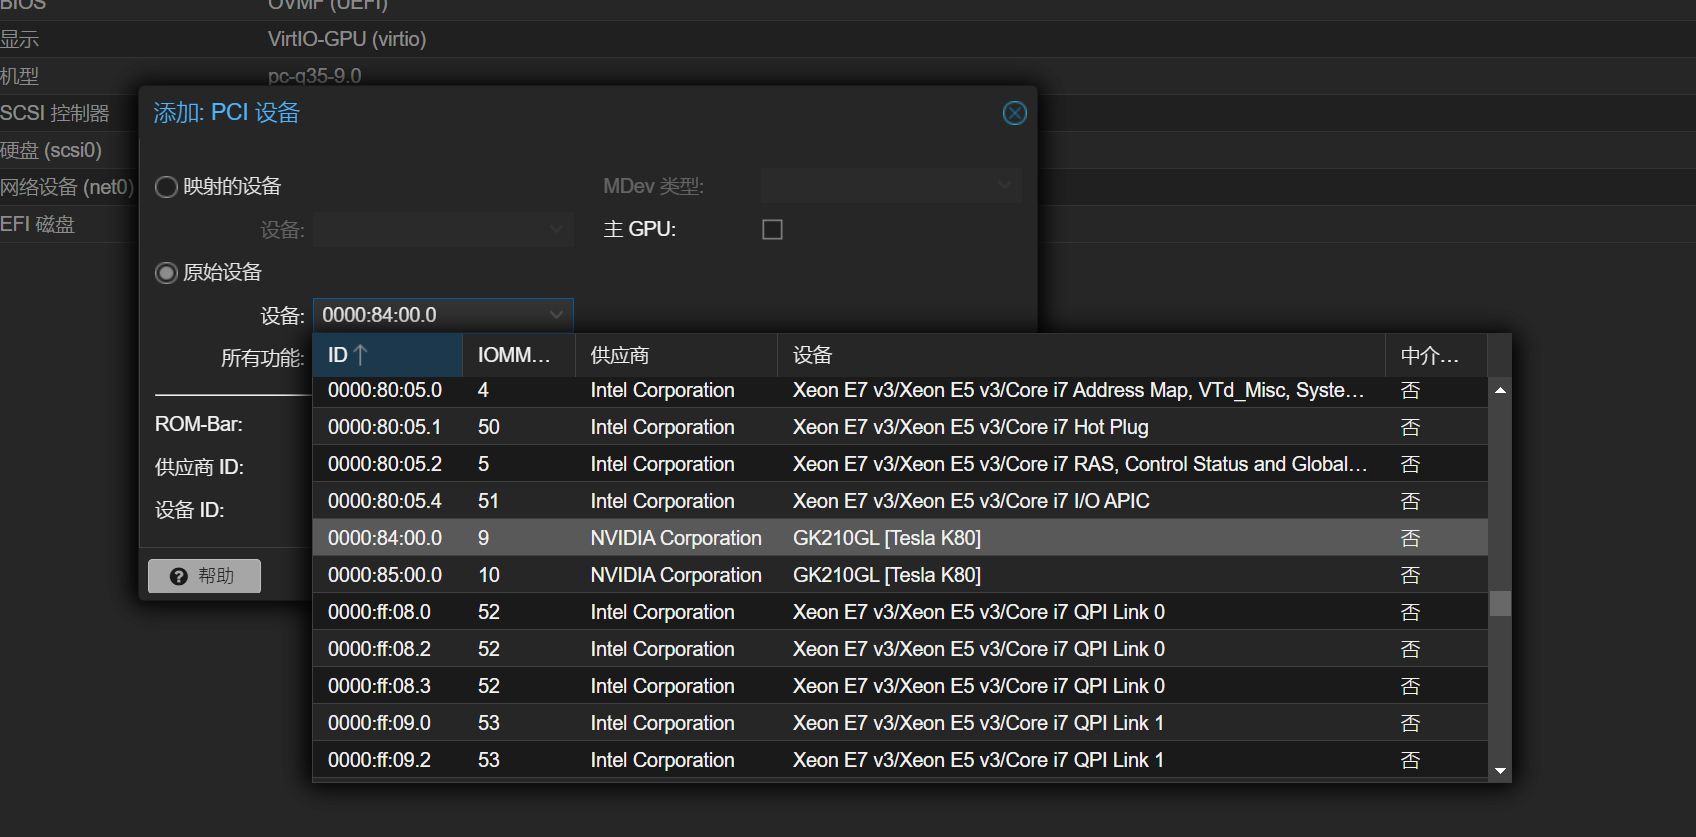Click the Help button's question mark icon
The height and width of the screenshot is (837, 1696).
click(x=179, y=576)
